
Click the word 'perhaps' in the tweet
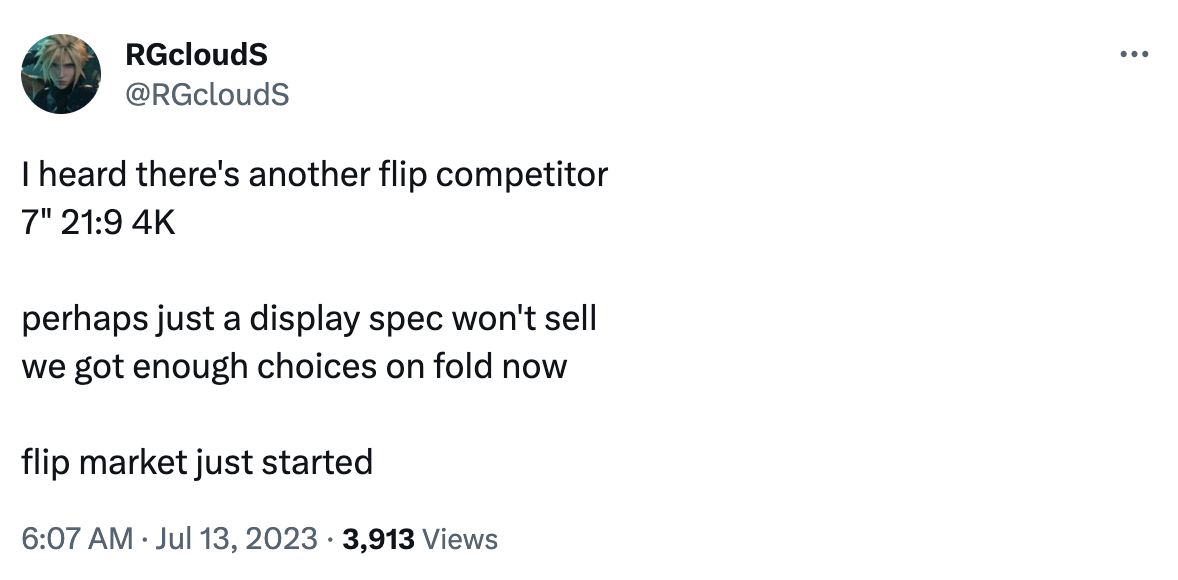click(x=85, y=320)
